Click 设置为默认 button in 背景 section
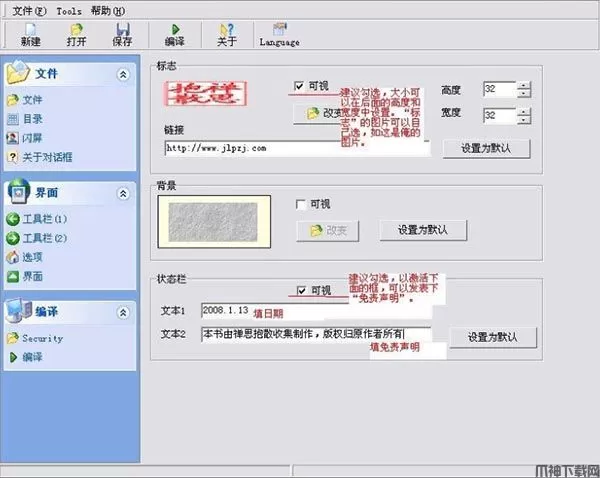600x478 pixels. coord(423,230)
